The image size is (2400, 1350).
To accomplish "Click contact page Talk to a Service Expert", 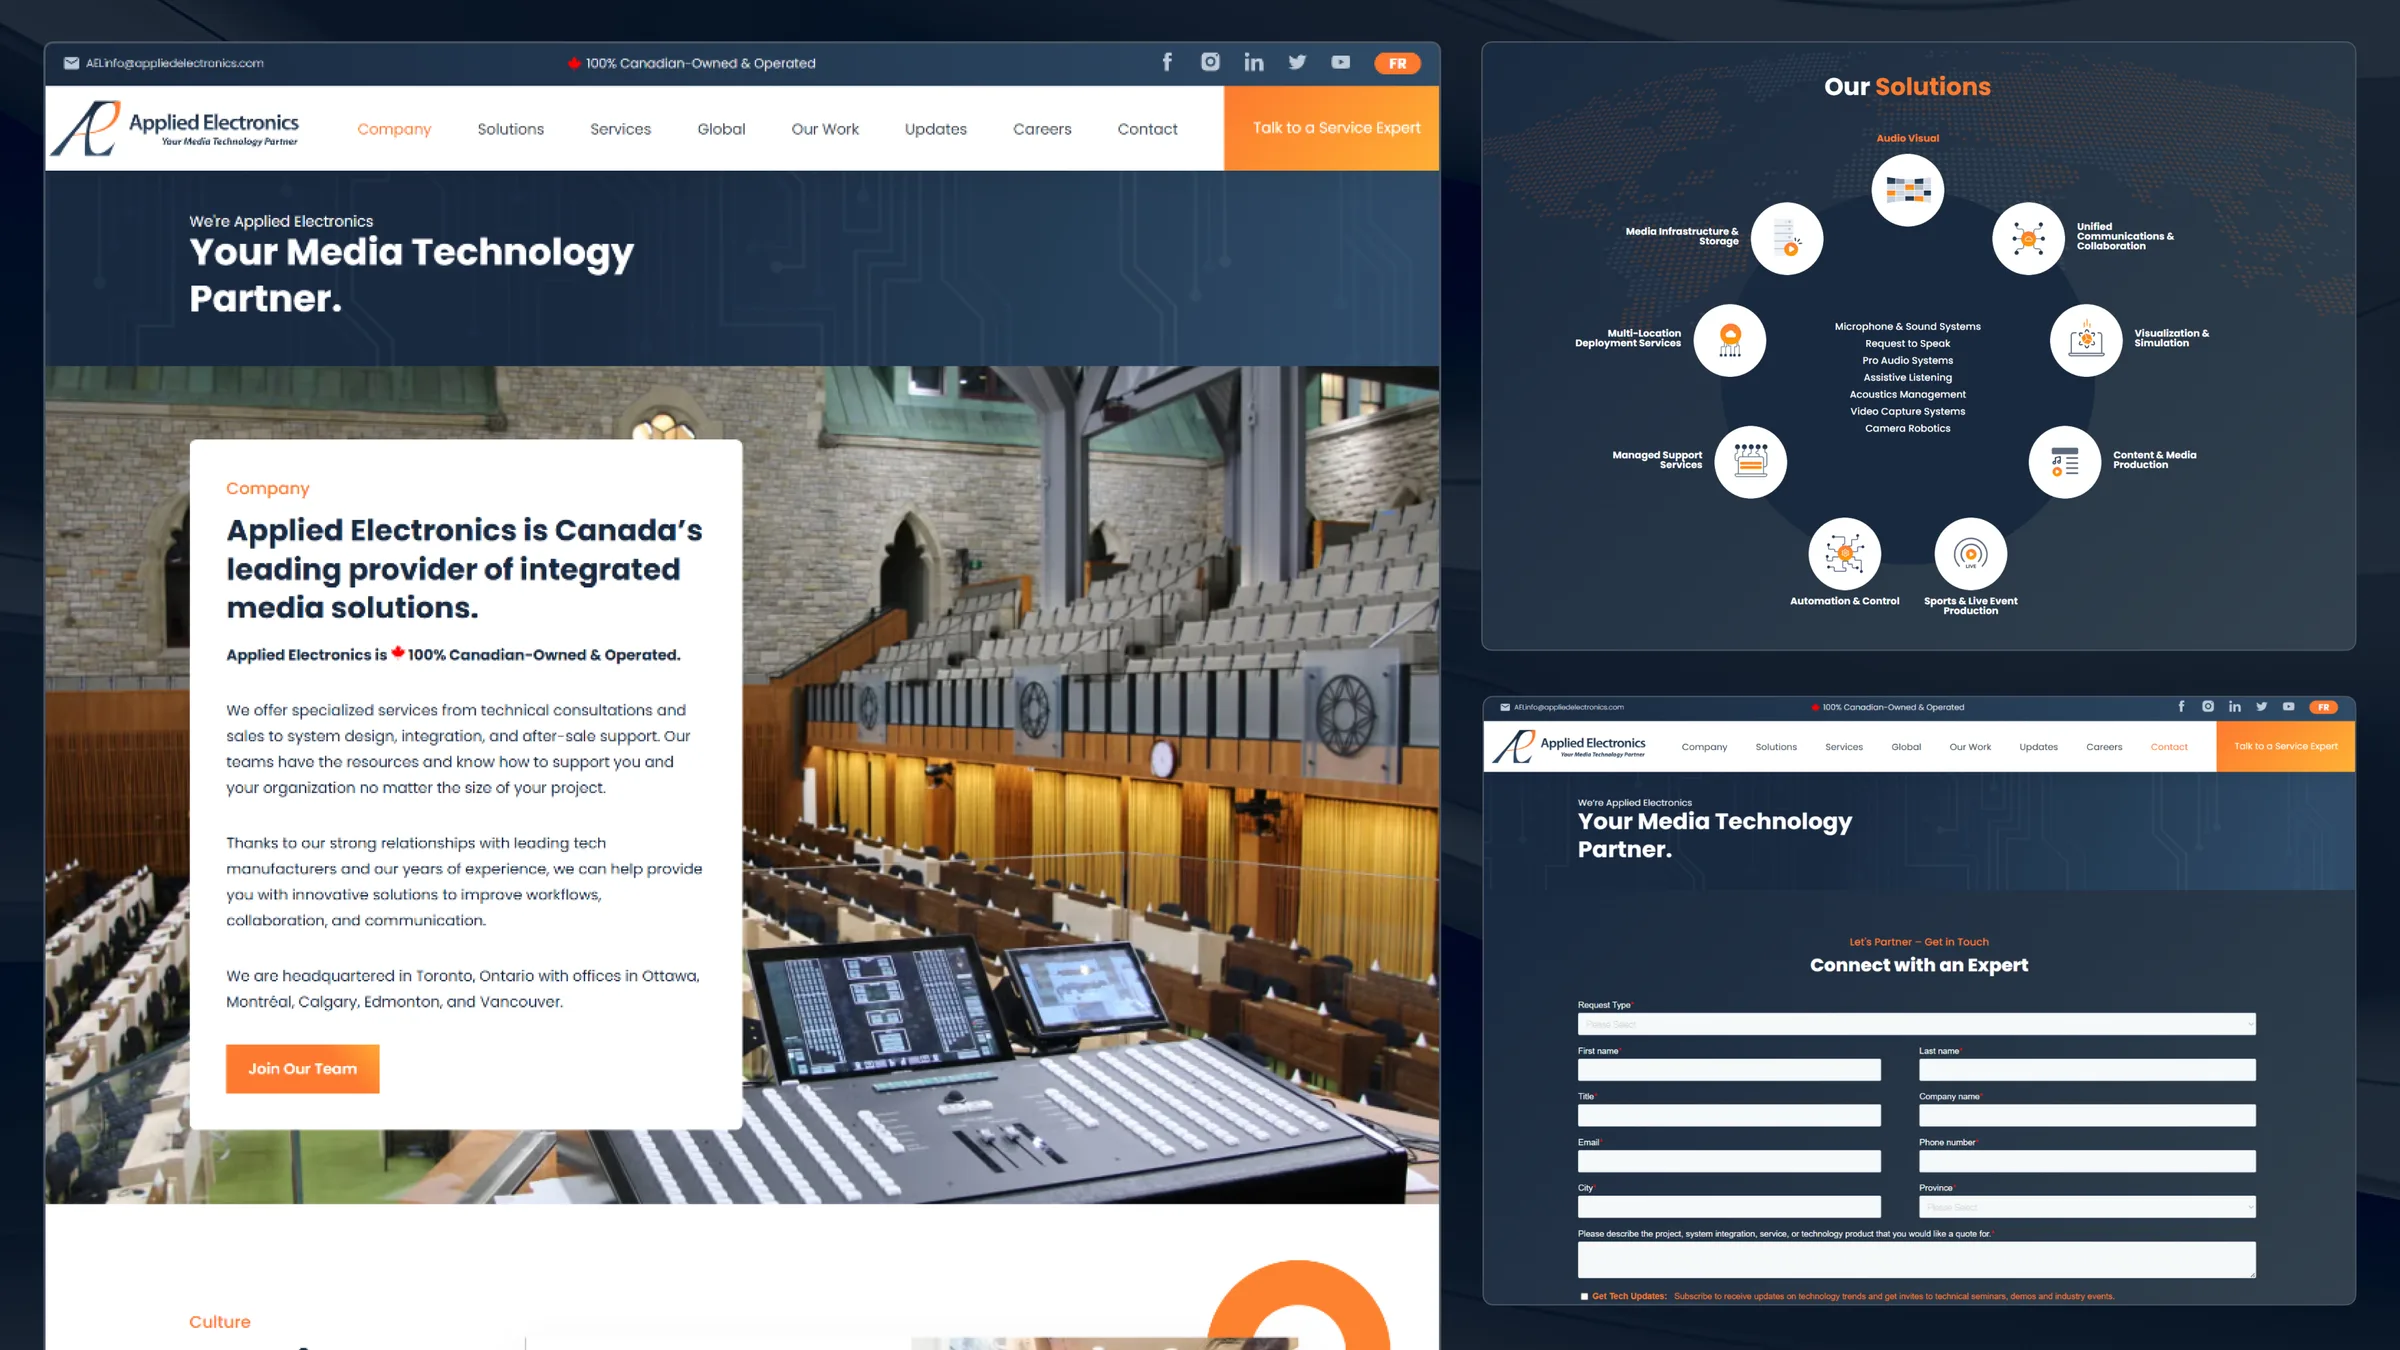I will [x=2286, y=746].
